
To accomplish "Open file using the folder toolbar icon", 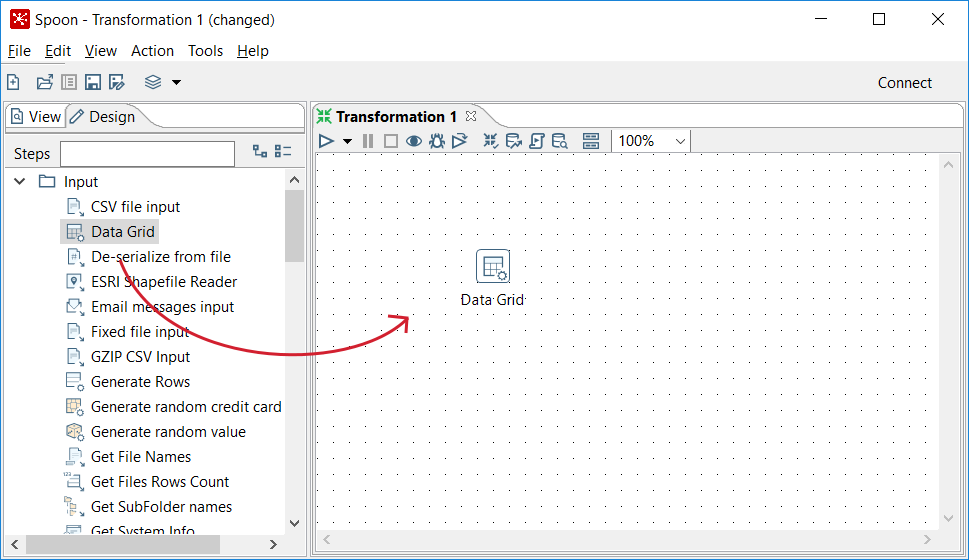I will click(x=44, y=82).
